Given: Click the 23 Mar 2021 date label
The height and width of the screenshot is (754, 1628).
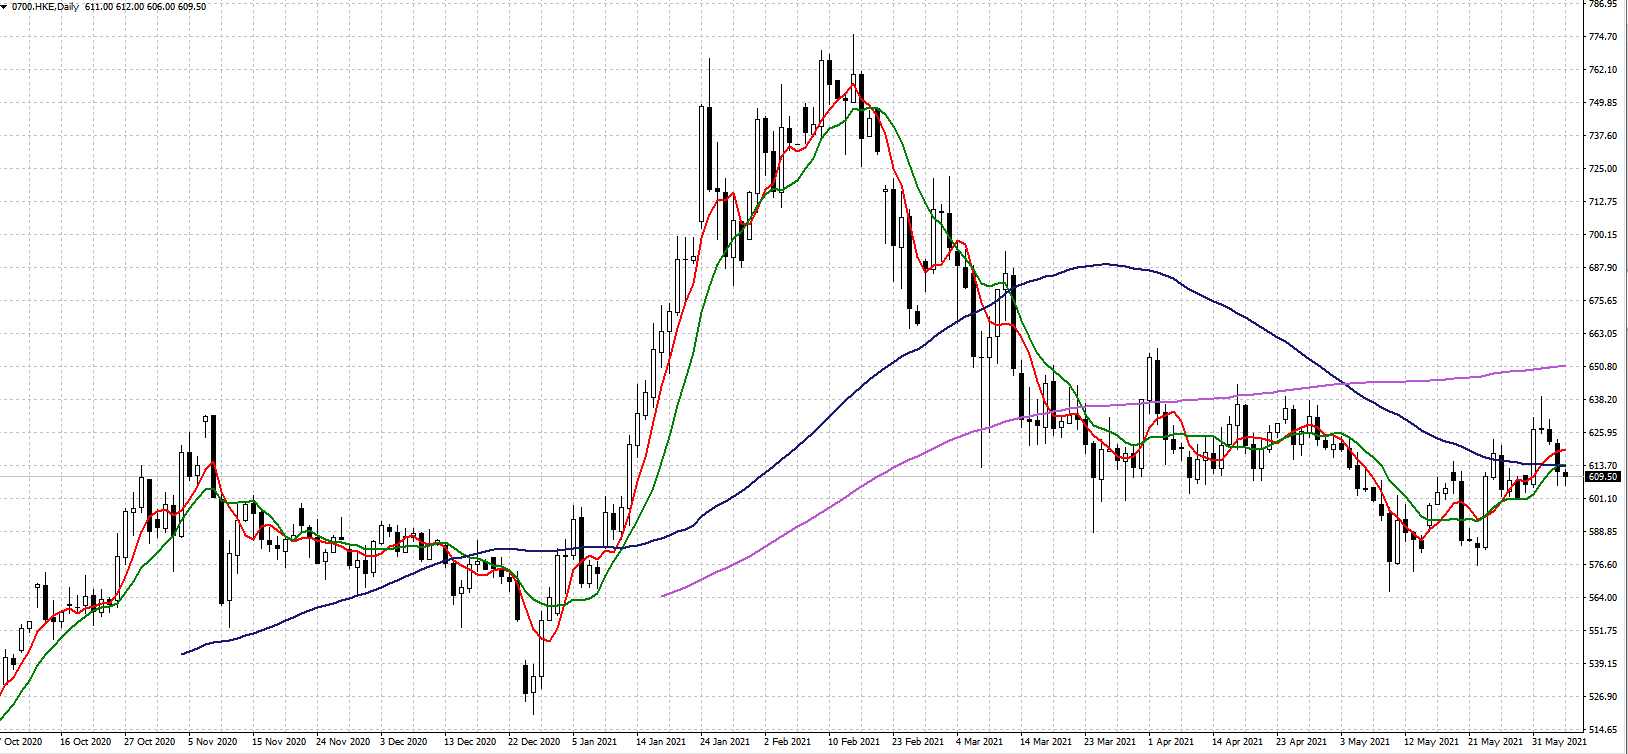Looking at the screenshot, I should tap(1109, 742).
